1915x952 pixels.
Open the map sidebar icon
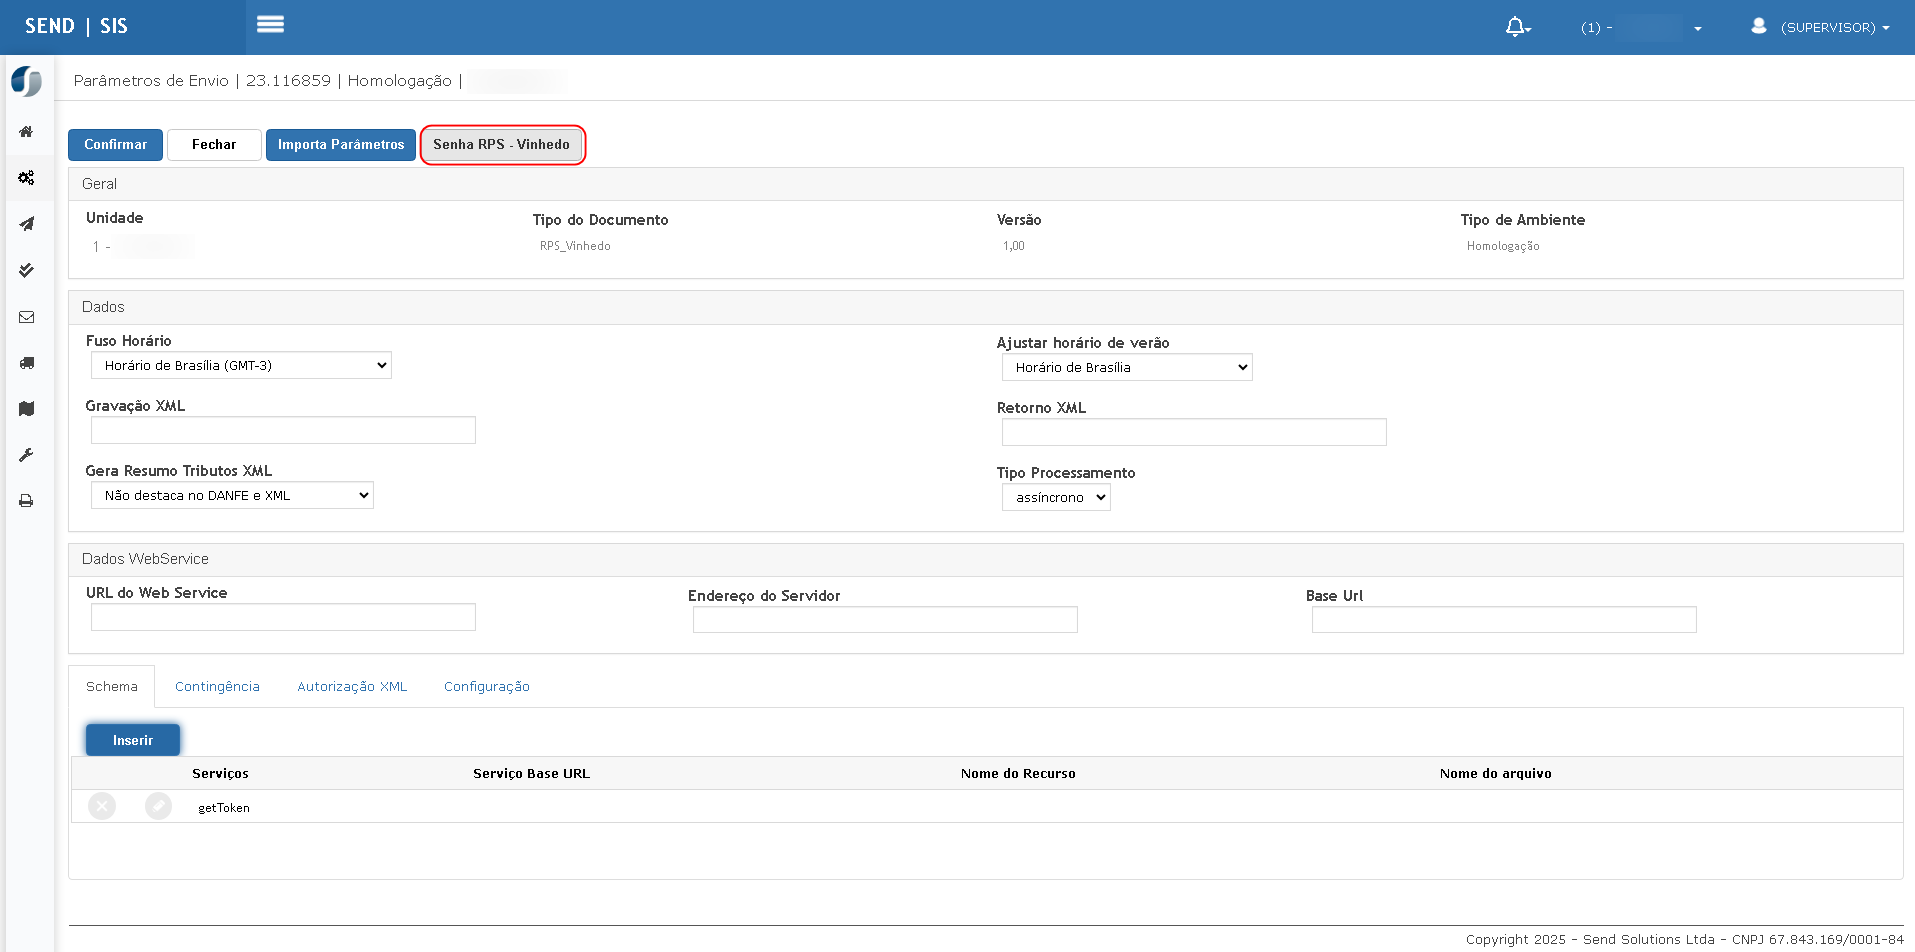27,409
